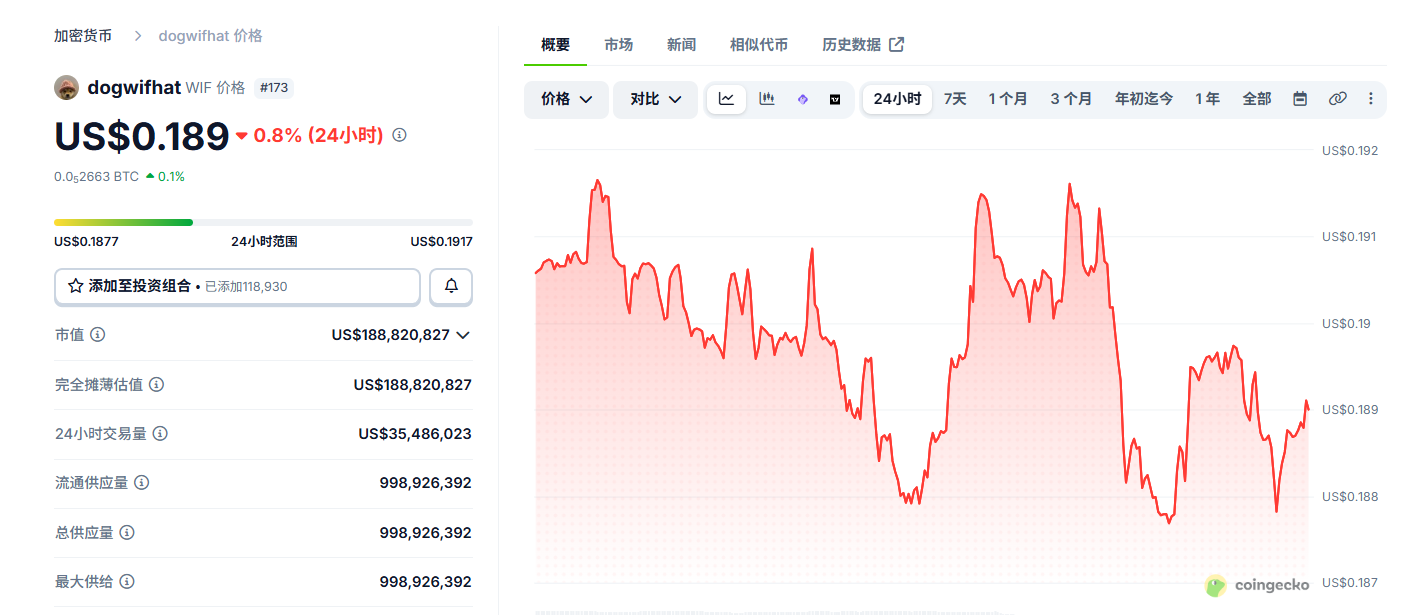Open the 价格 dropdown
1420x615 pixels.
pos(566,99)
